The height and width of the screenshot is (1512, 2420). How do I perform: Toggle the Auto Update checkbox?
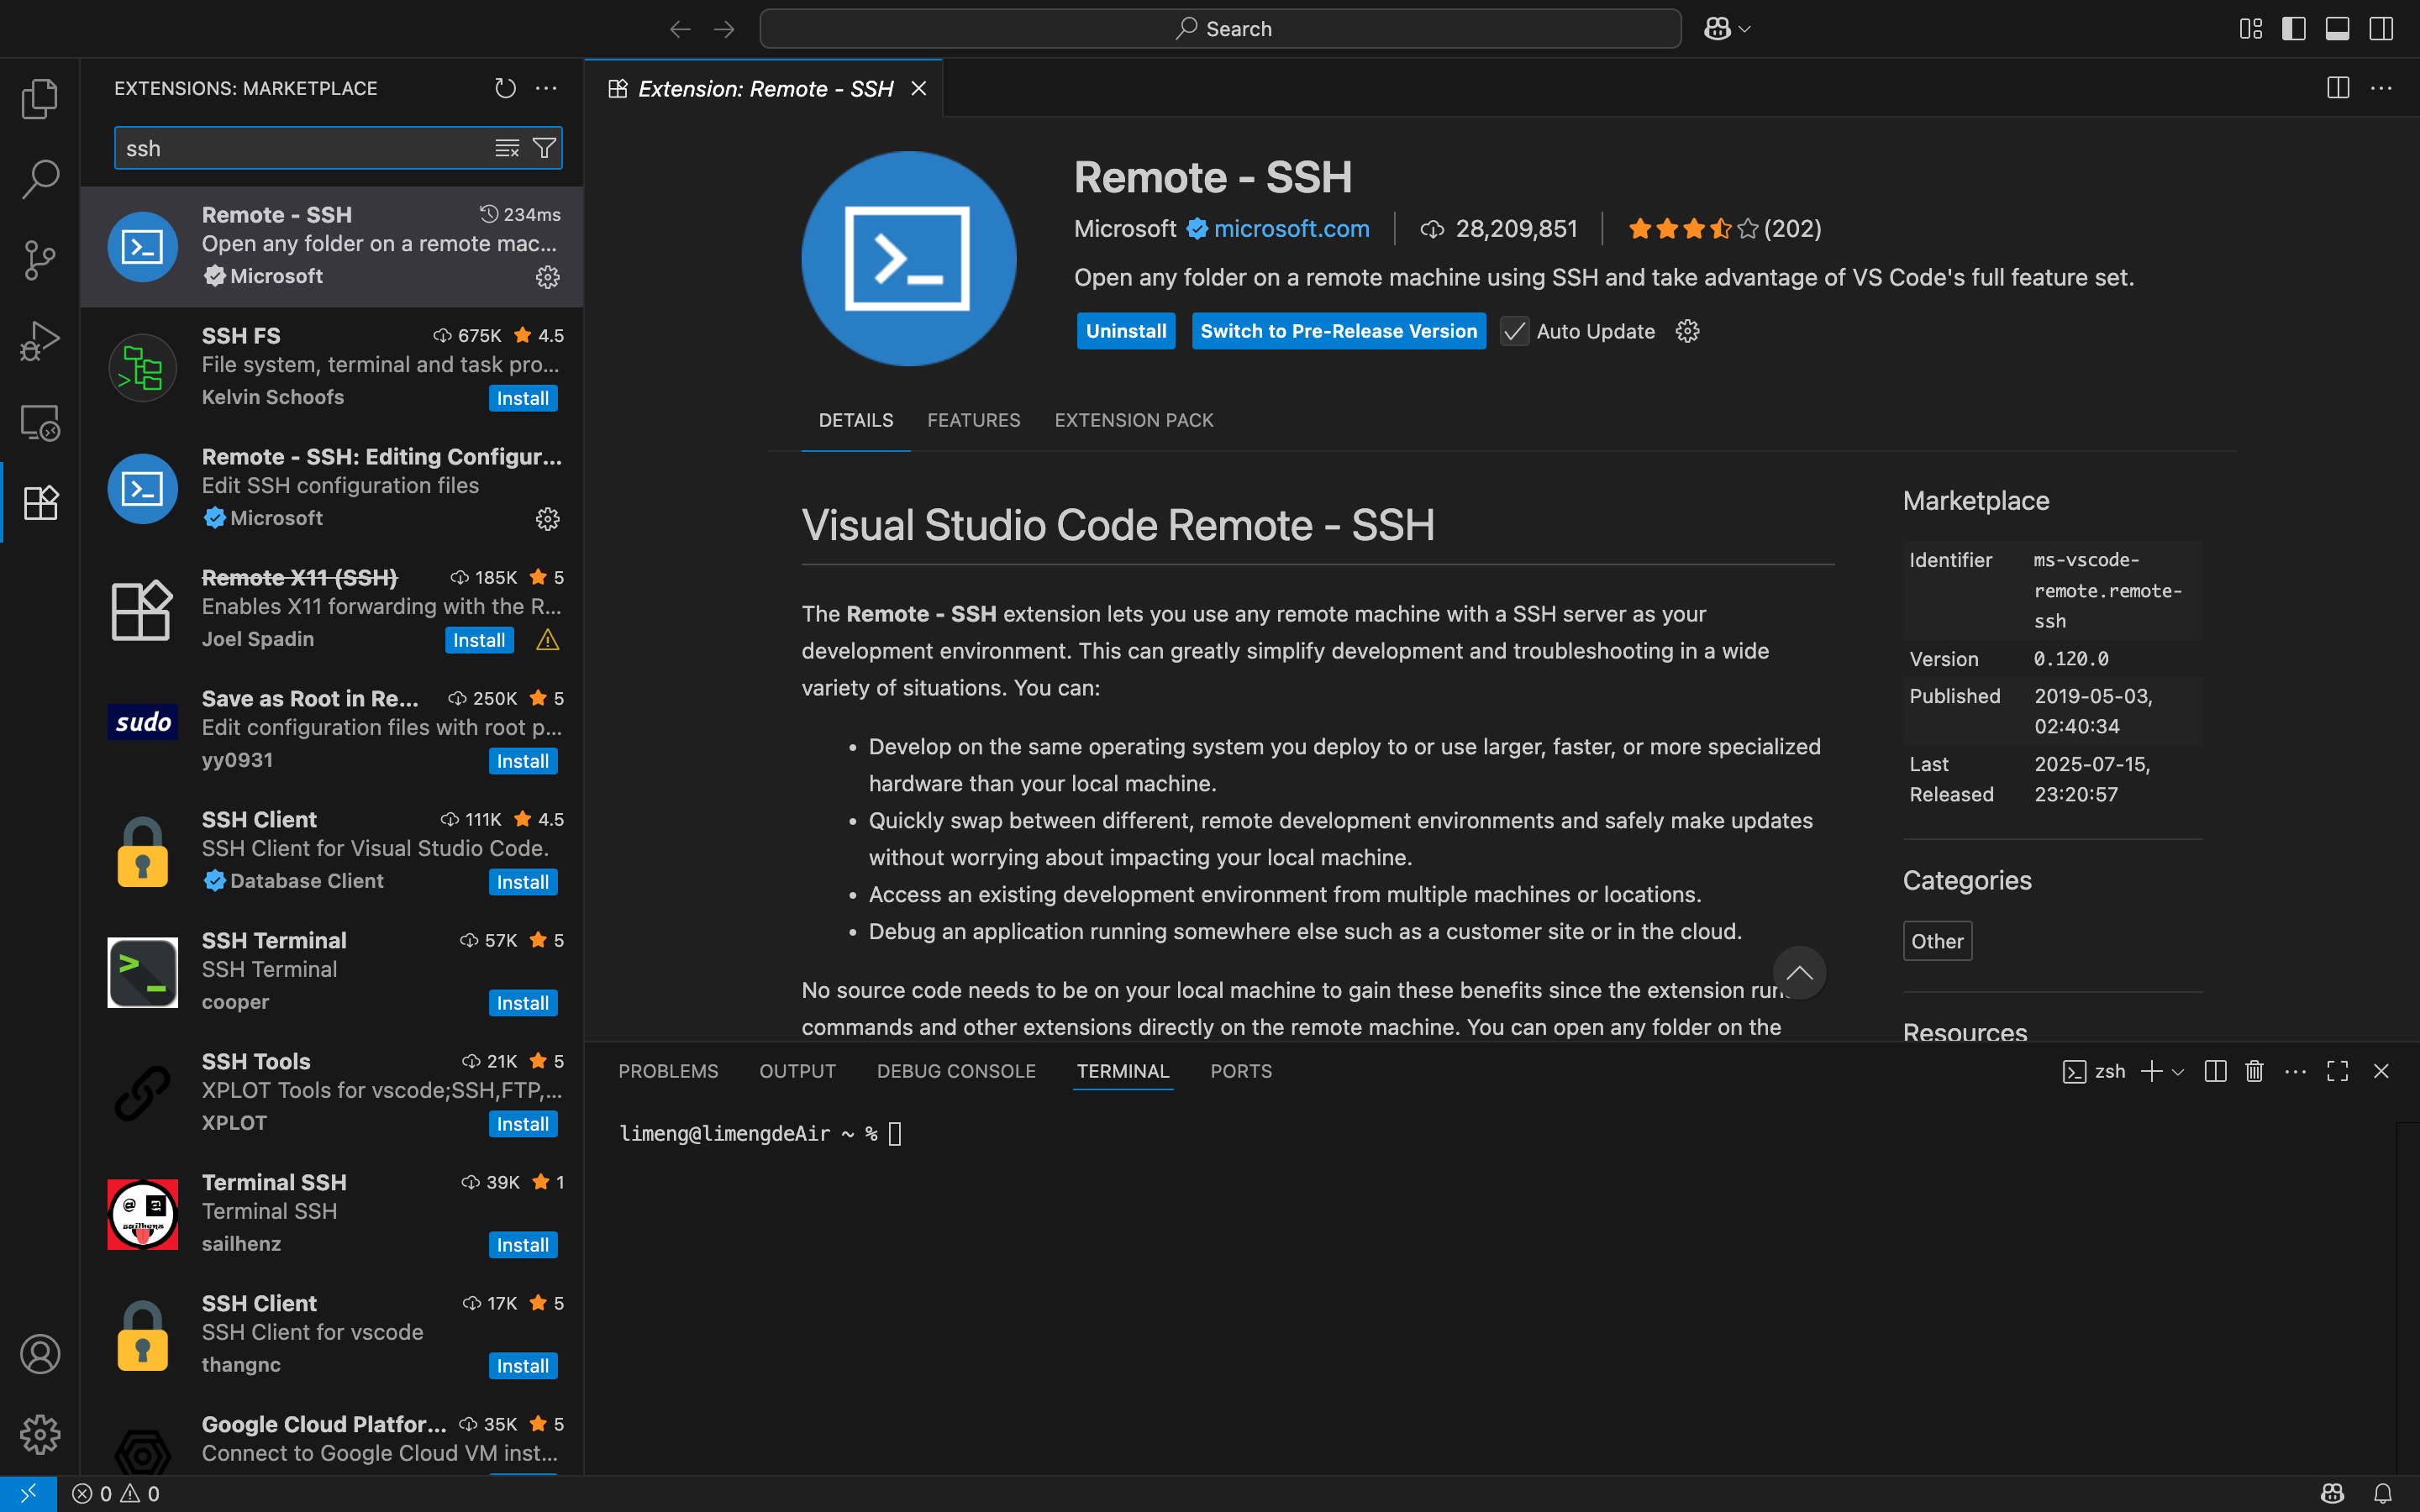(1515, 331)
